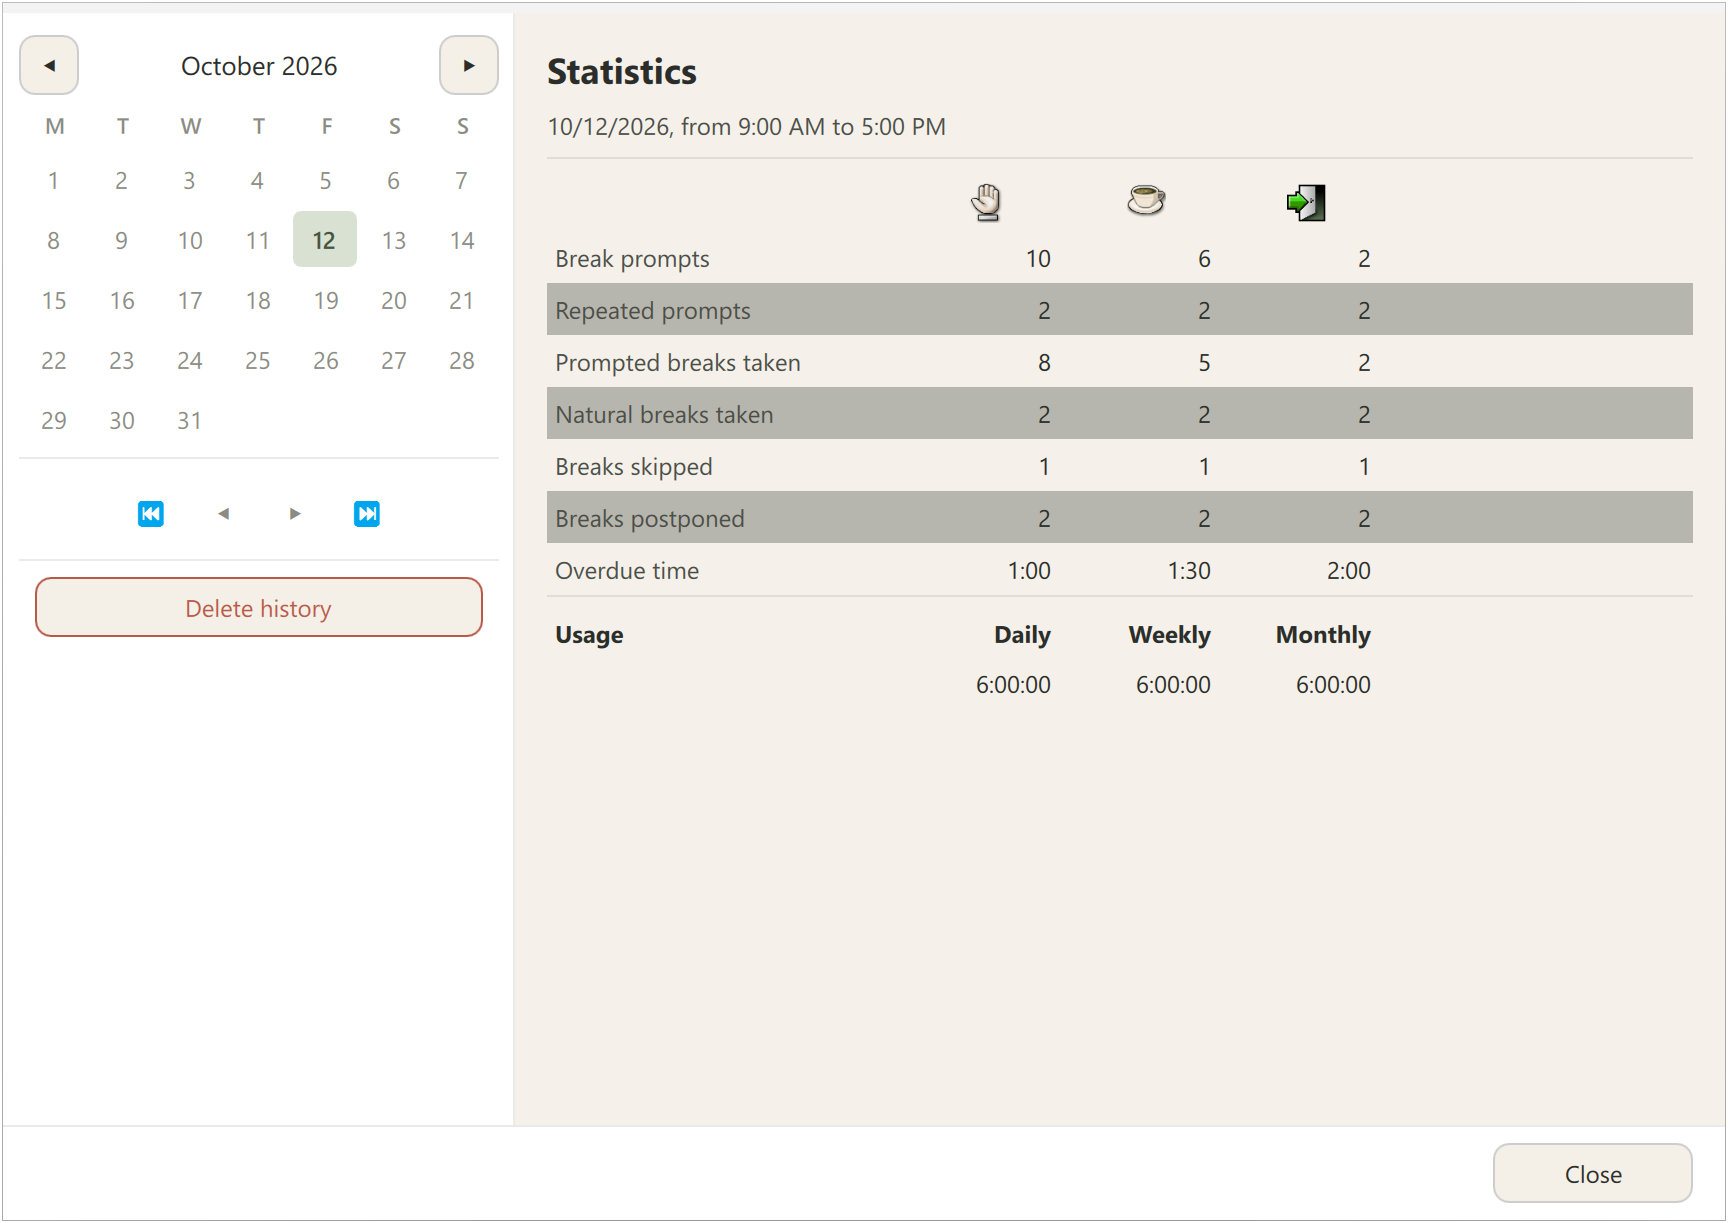The width and height of the screenshot is (1728, 1223).
Task: Click the Break prompts value 10
Action: 1038,259
